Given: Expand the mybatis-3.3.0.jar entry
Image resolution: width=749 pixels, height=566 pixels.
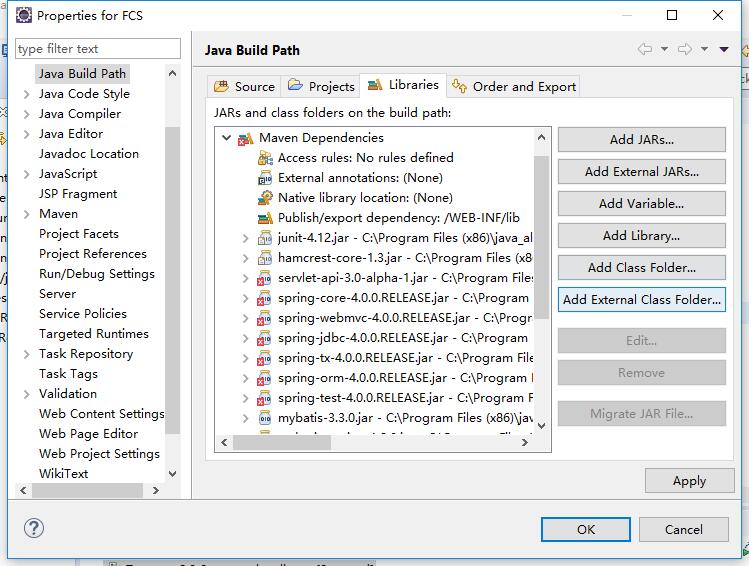Looking at the screenshot, I should (x=246, y=418).
